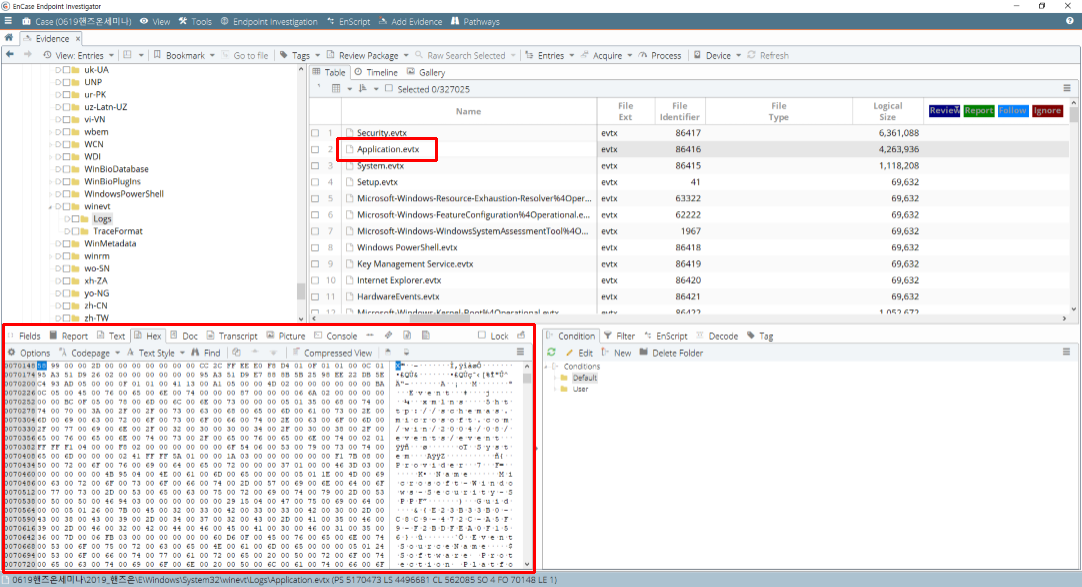The width and height of the screenshot is (1082, 587).
Task: Click the table columns grid icon
Action: click(x=336, y=89)
